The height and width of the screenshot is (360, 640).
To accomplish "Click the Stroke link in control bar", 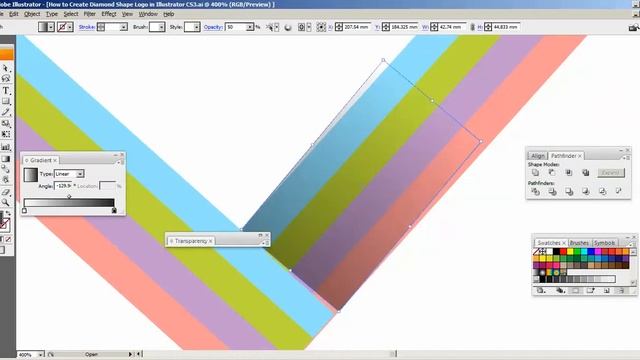I will tap(87, 27).
